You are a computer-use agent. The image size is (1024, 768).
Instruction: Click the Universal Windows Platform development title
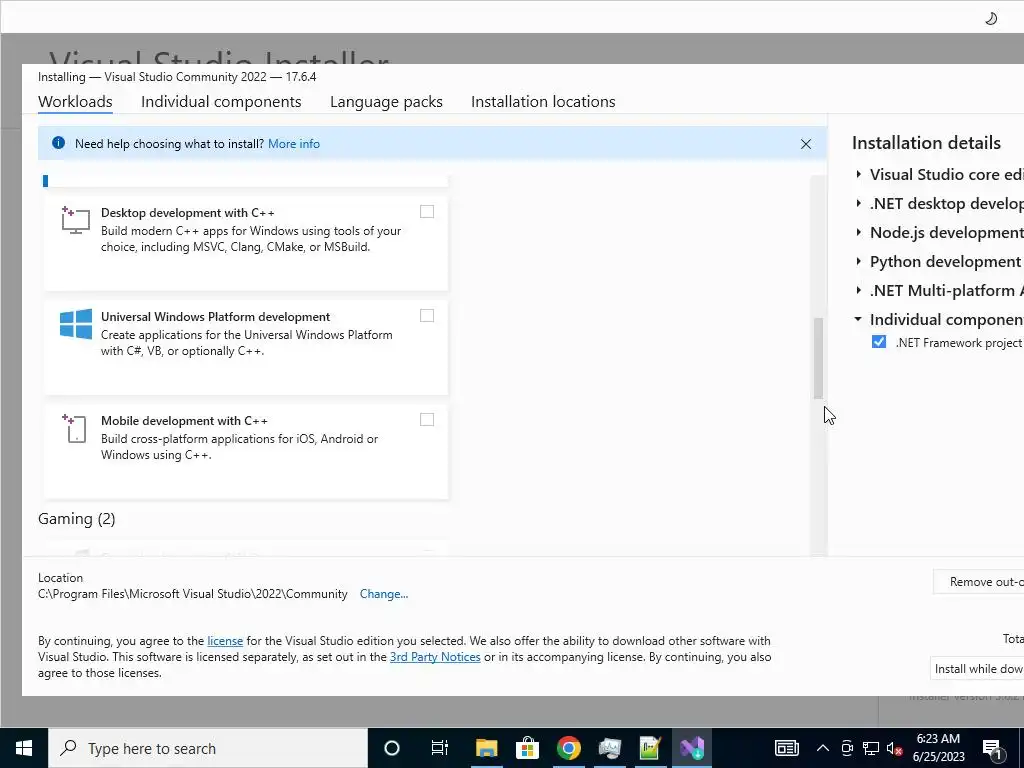pyautogui.click(x=216, y=317)
